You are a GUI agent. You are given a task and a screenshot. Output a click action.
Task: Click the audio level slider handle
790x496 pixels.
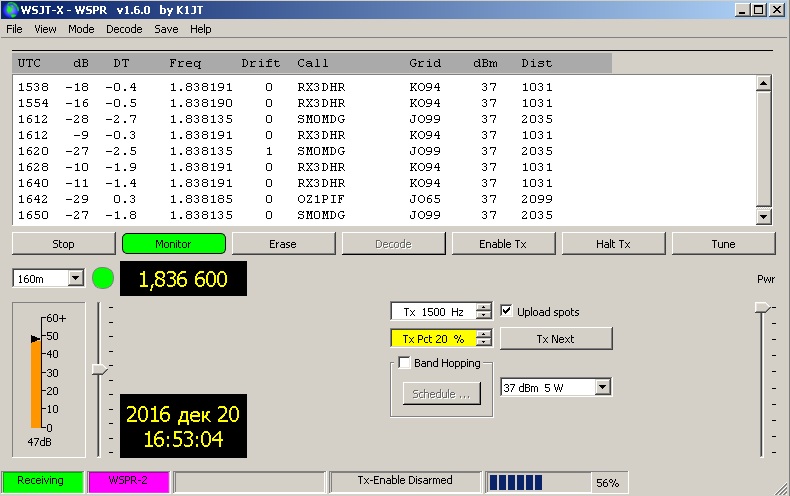(99, 369)
